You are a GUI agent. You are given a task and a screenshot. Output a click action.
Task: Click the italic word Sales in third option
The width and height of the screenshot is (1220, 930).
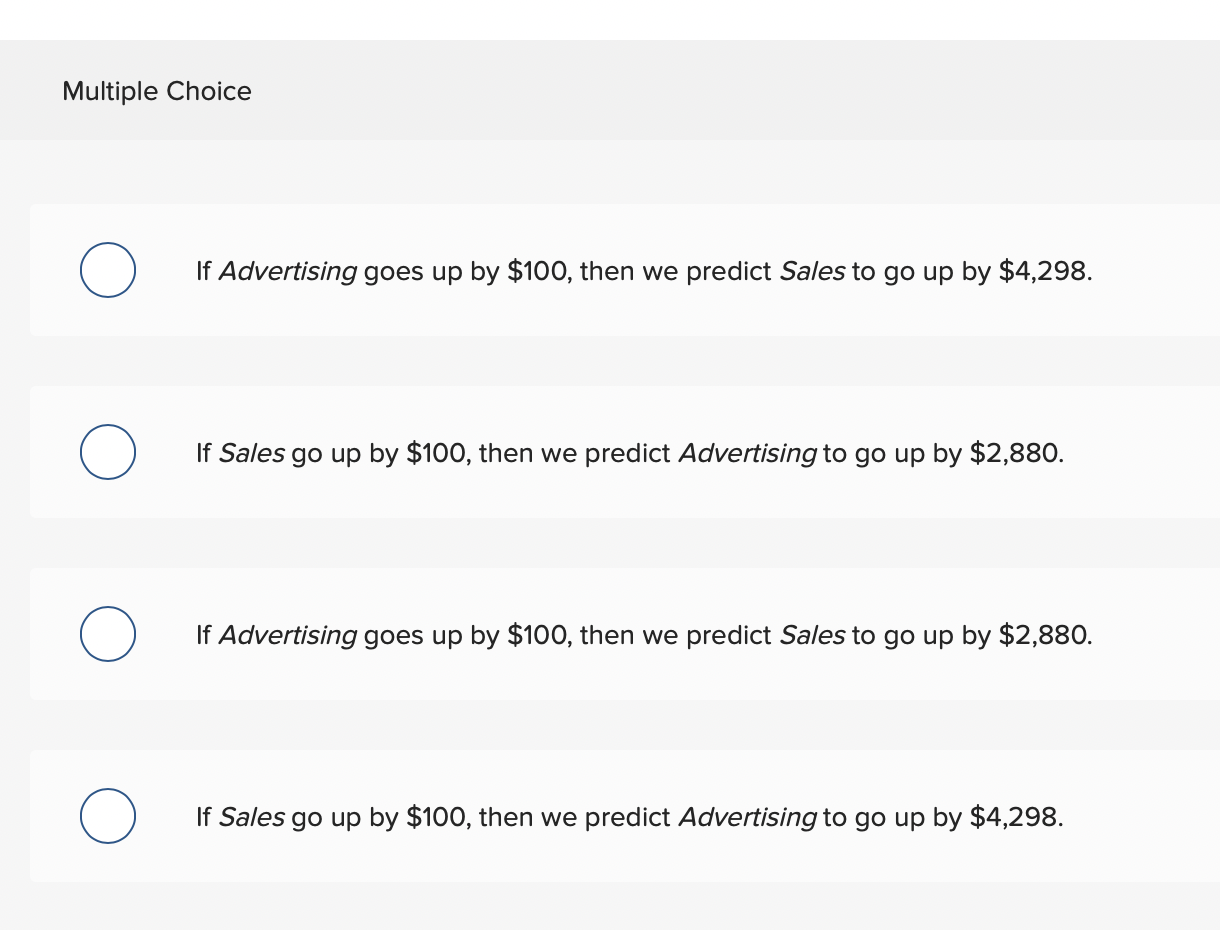pyautogui.click(x=811, y=636)
